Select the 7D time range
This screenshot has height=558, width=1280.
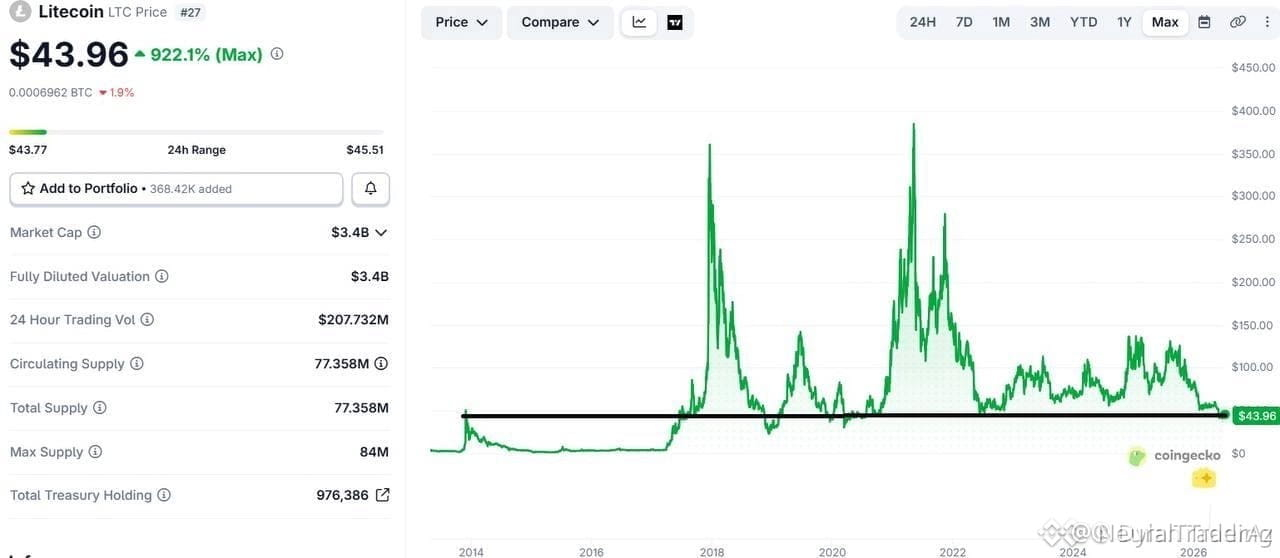coord(964,22)
